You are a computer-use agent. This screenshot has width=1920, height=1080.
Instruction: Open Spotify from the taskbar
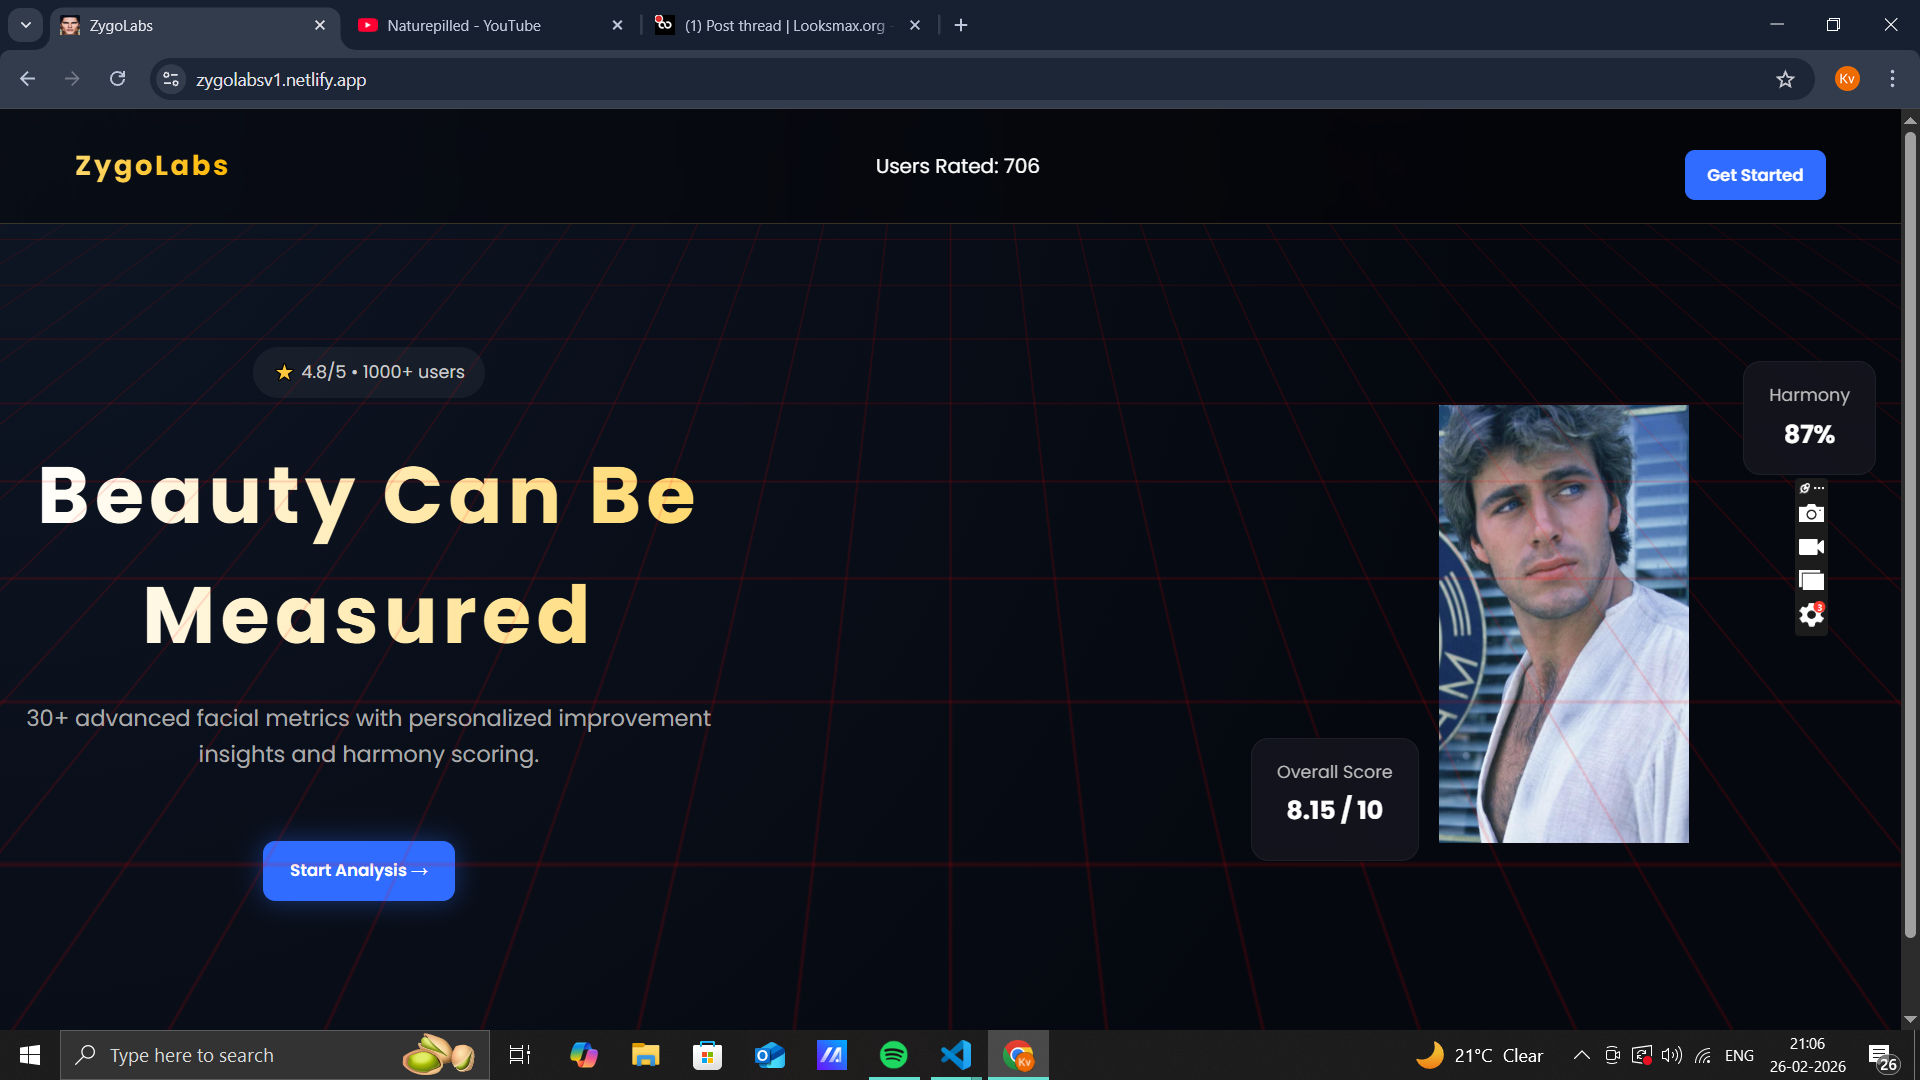click(x=893, y=1055)
